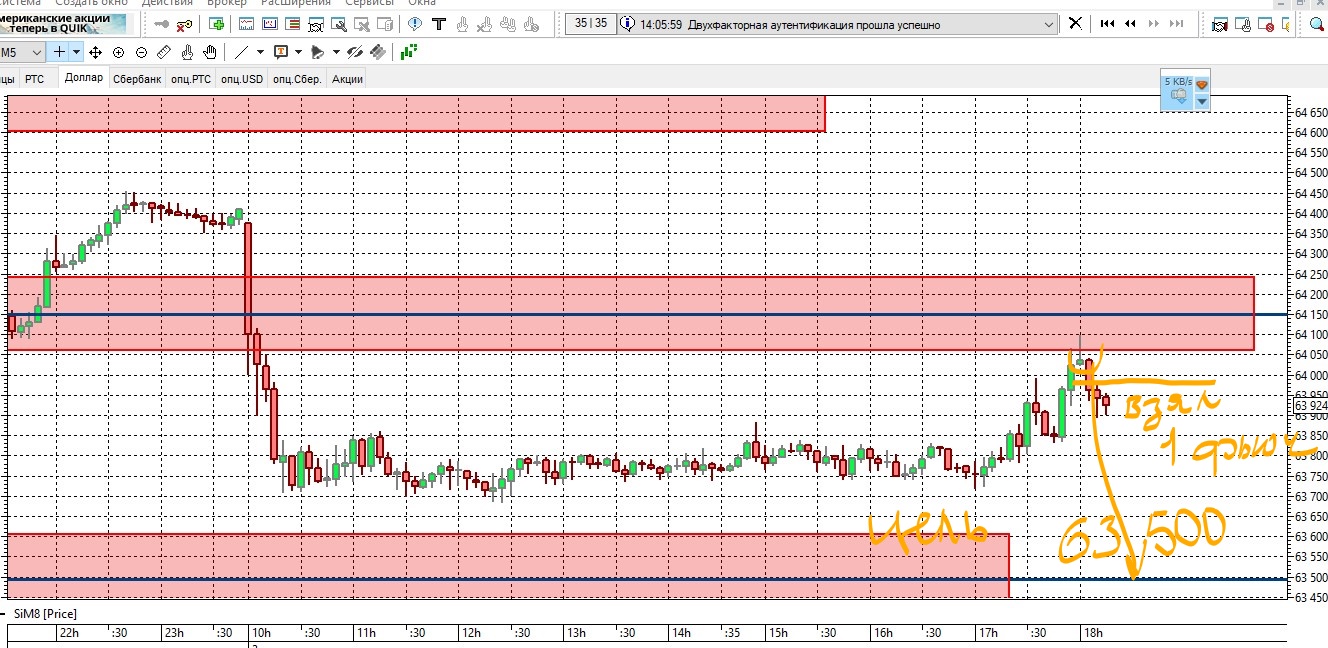1328x648 pixels.
Task: Open the 5 KB/s widget dropdown arrow
Action: pos(1203,102)
